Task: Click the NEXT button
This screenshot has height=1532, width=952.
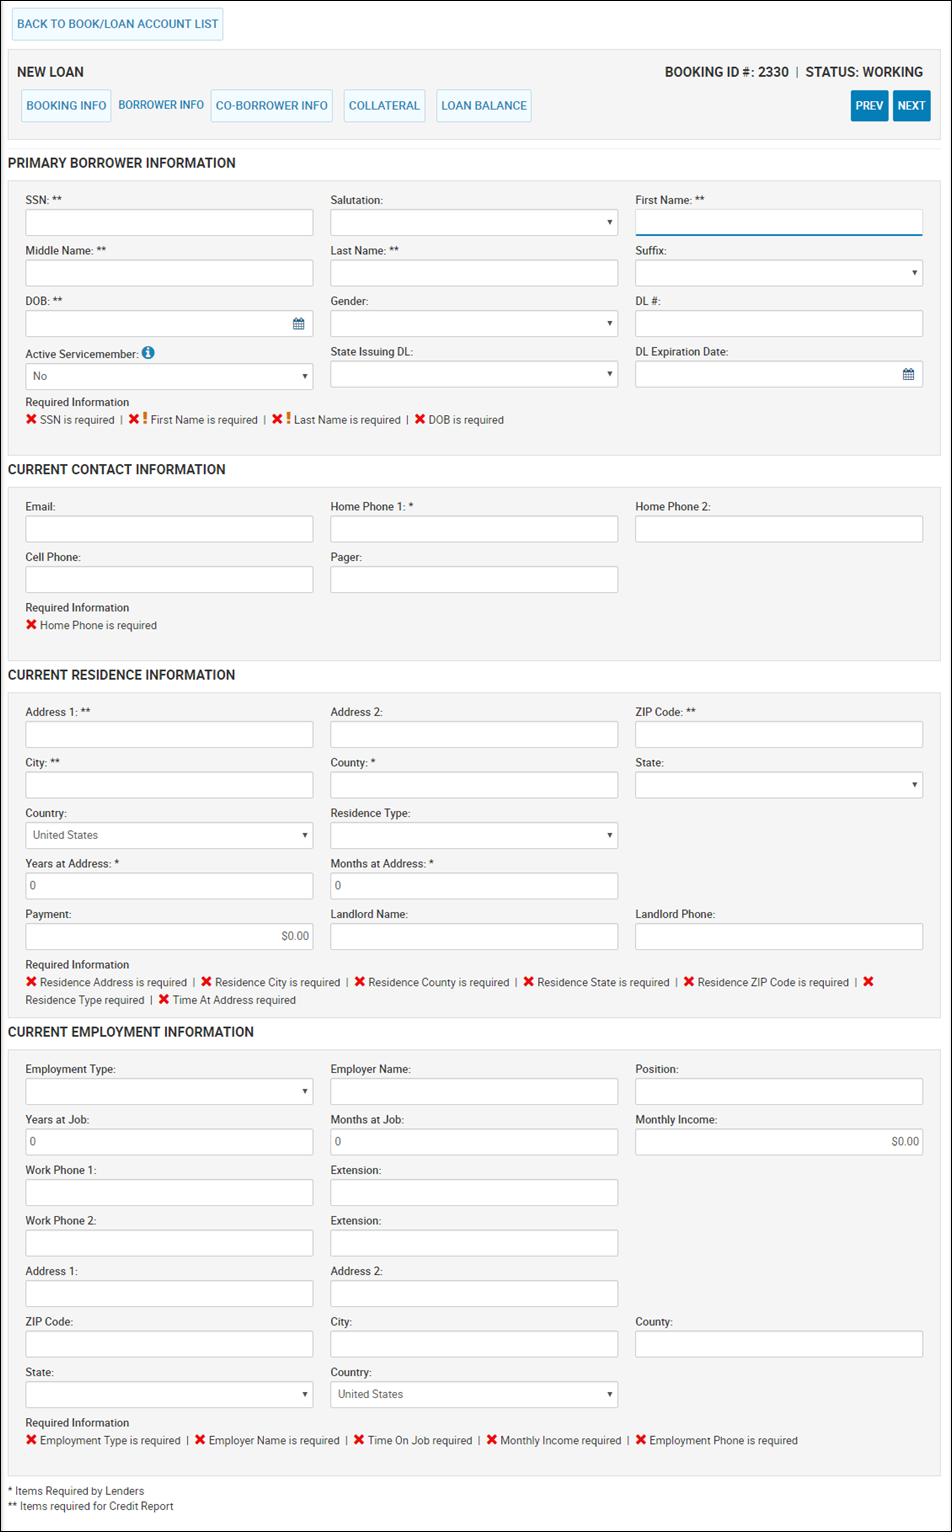Action: (x=912, y=106)
